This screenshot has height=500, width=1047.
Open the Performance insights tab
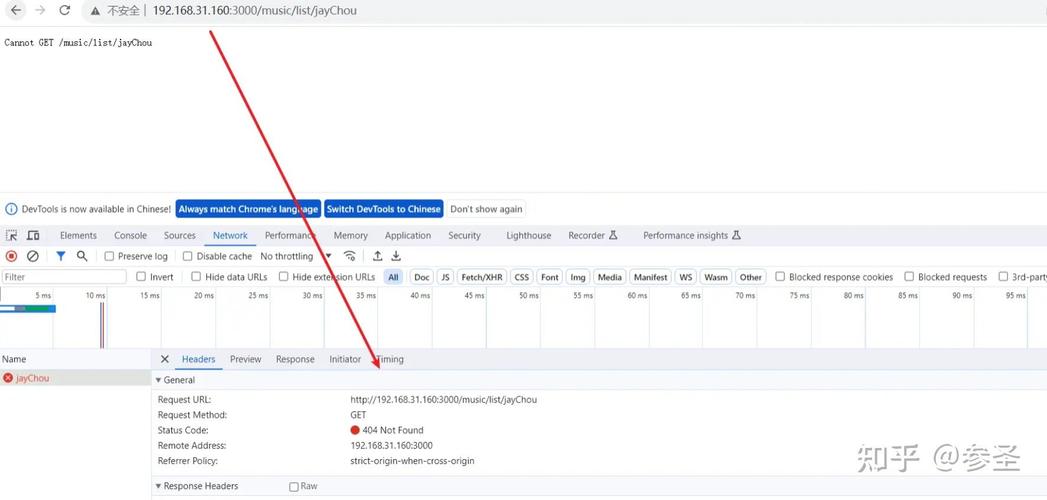pos(692,236)
